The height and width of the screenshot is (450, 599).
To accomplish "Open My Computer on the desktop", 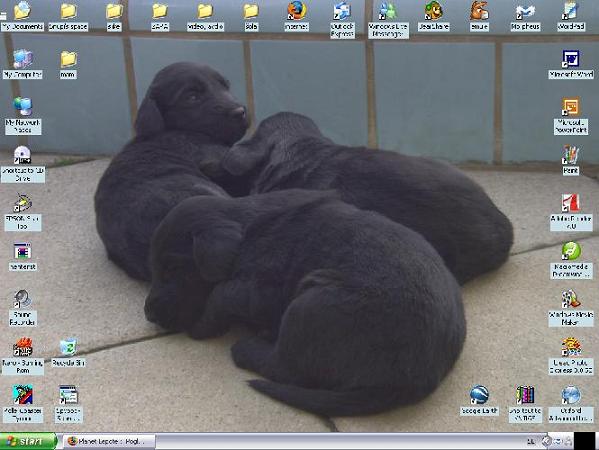I will point(23,64).
